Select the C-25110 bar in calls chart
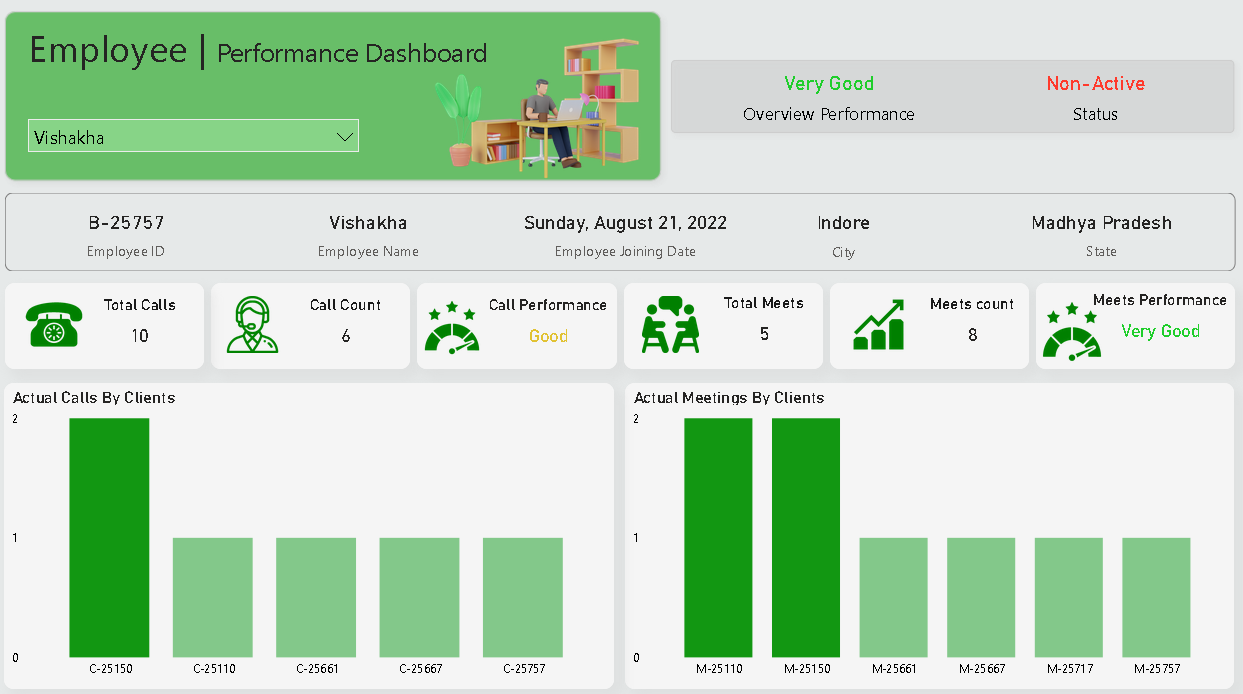The height and width of the screenshot is (694, 1243). coord(213,597)
